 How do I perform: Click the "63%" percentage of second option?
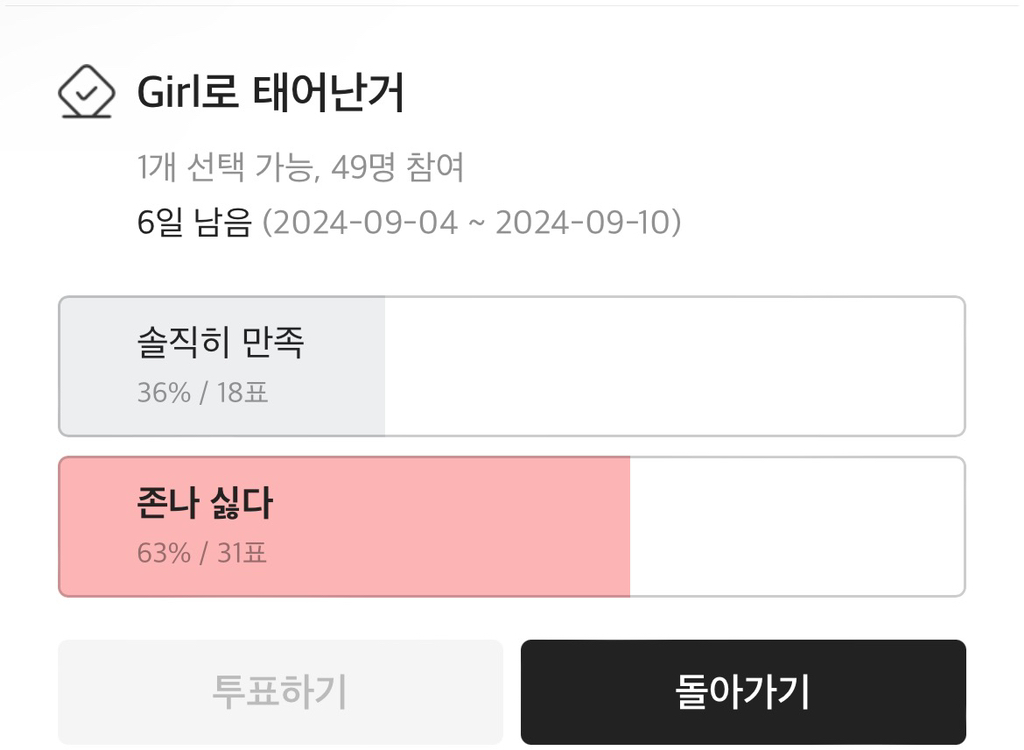pyautogui.click(x=163, y=553)
